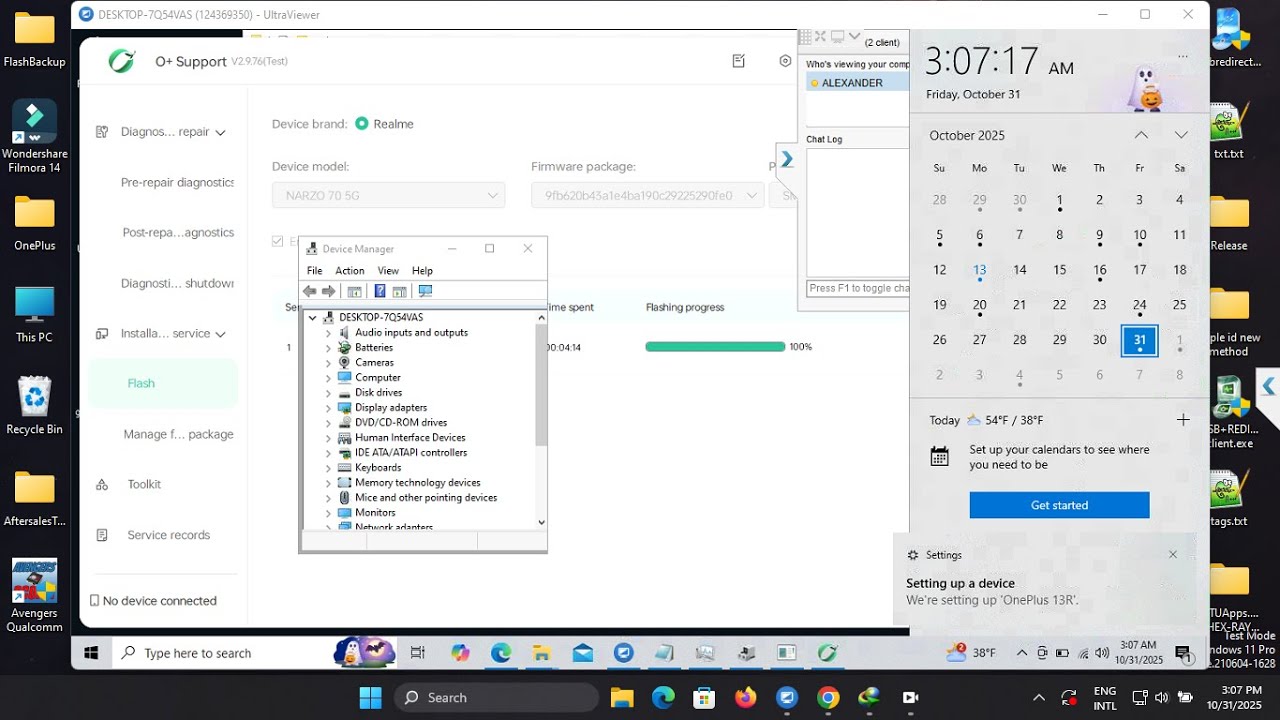Open This PC desktop icon
This screenshot has width=1280, height=720.
pyautogui.click(x=35, y=315)
